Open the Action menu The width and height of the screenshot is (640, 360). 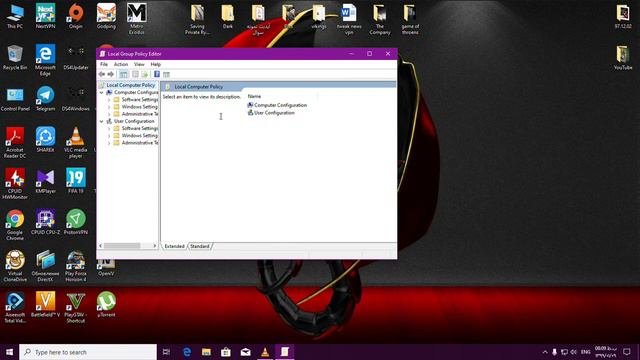click(x=121, y=64)
